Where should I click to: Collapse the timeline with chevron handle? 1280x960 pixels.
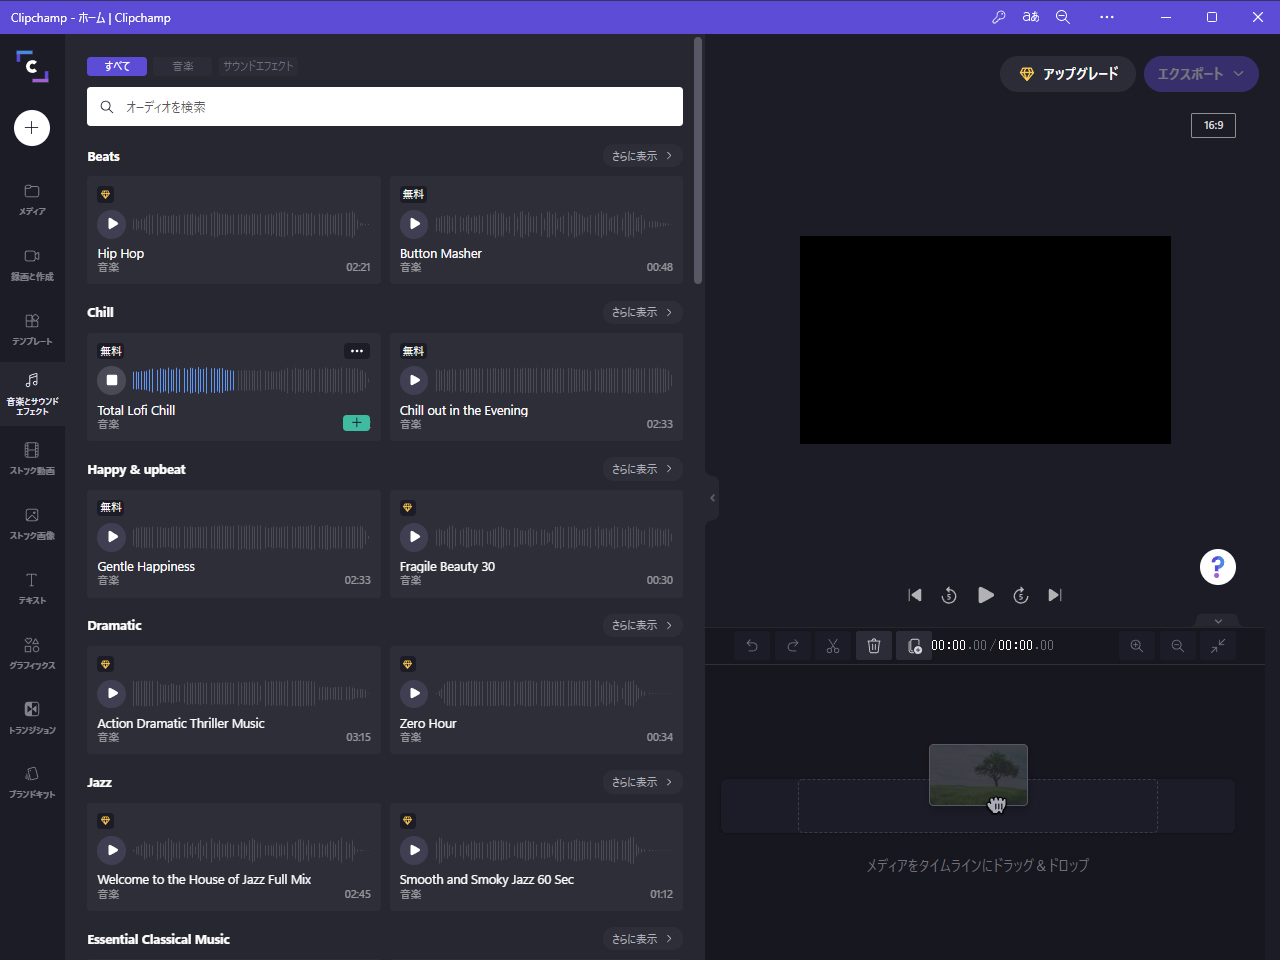(1218, 621)
